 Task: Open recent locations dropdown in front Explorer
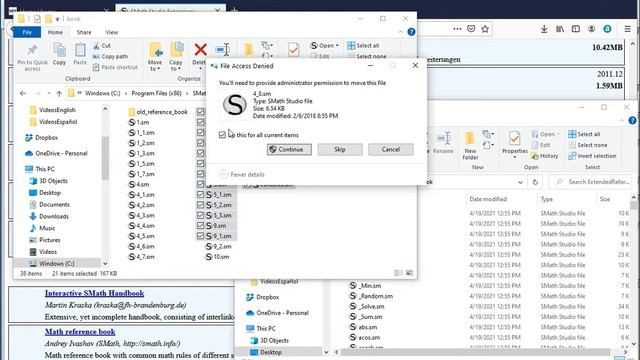[x=49, y=93]
